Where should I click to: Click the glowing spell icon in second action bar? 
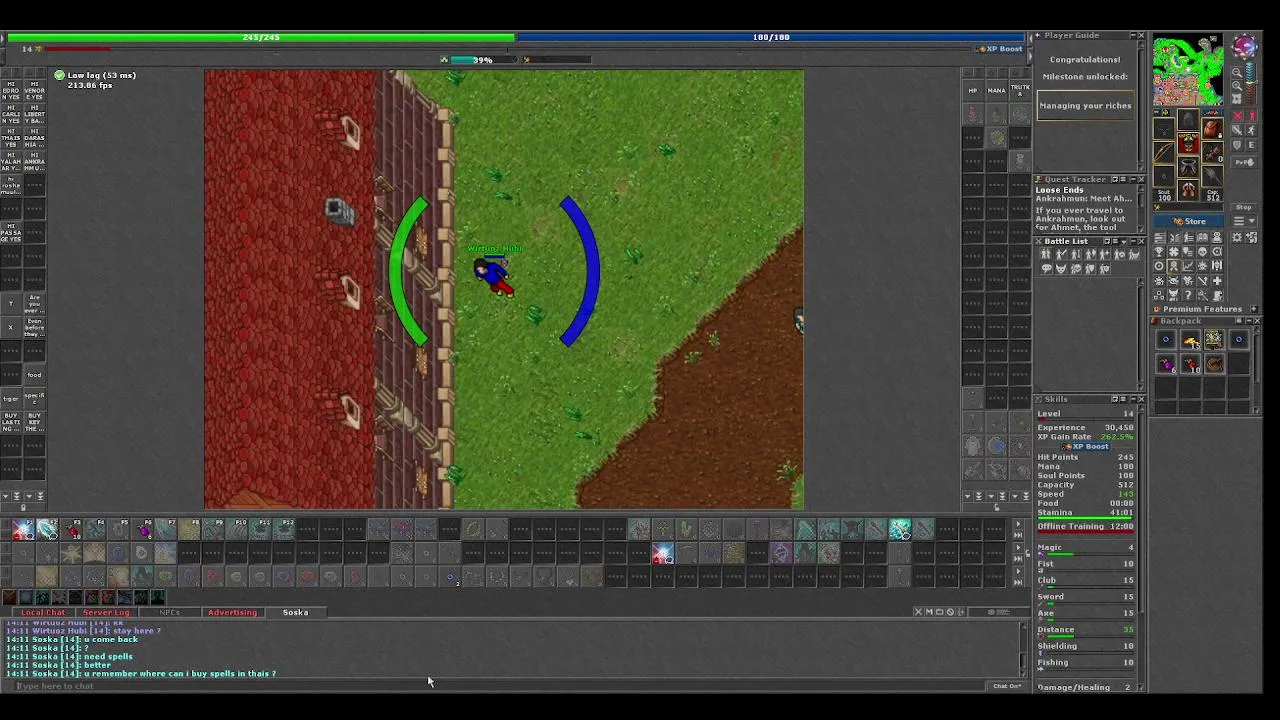663,554
